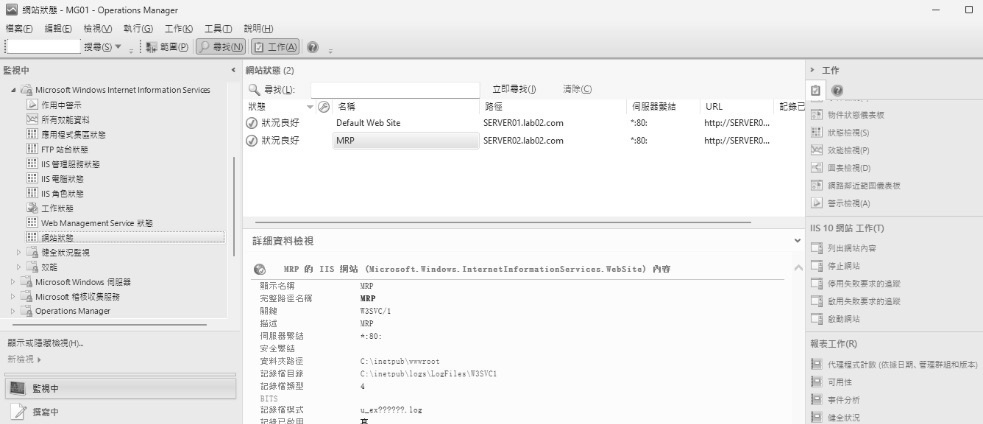Expand the Microsoft 稽核收集服務 node
The height and width of the screenshot is (424, 983).
click(13, 297)
